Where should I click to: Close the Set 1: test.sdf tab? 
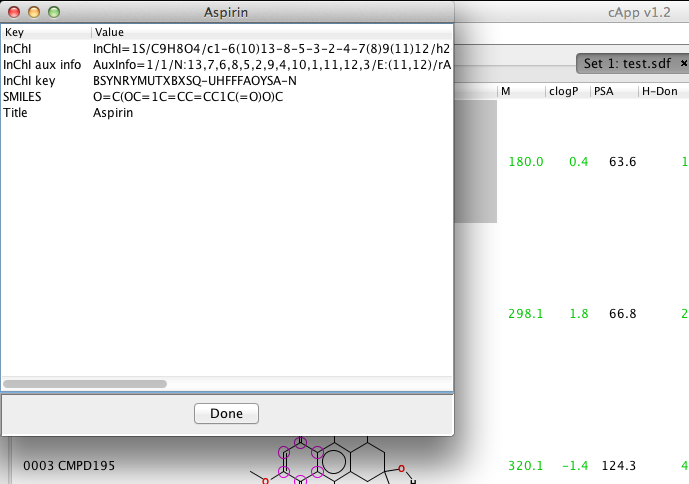click(x=684, y=63)
